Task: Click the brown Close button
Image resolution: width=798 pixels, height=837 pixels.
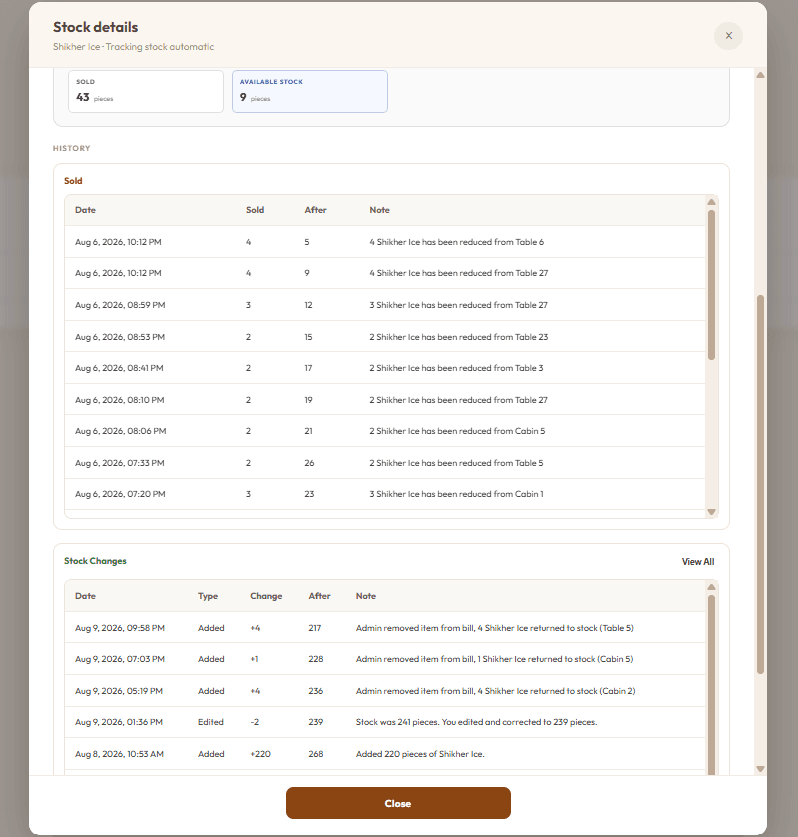Action: tap(398, 803)
